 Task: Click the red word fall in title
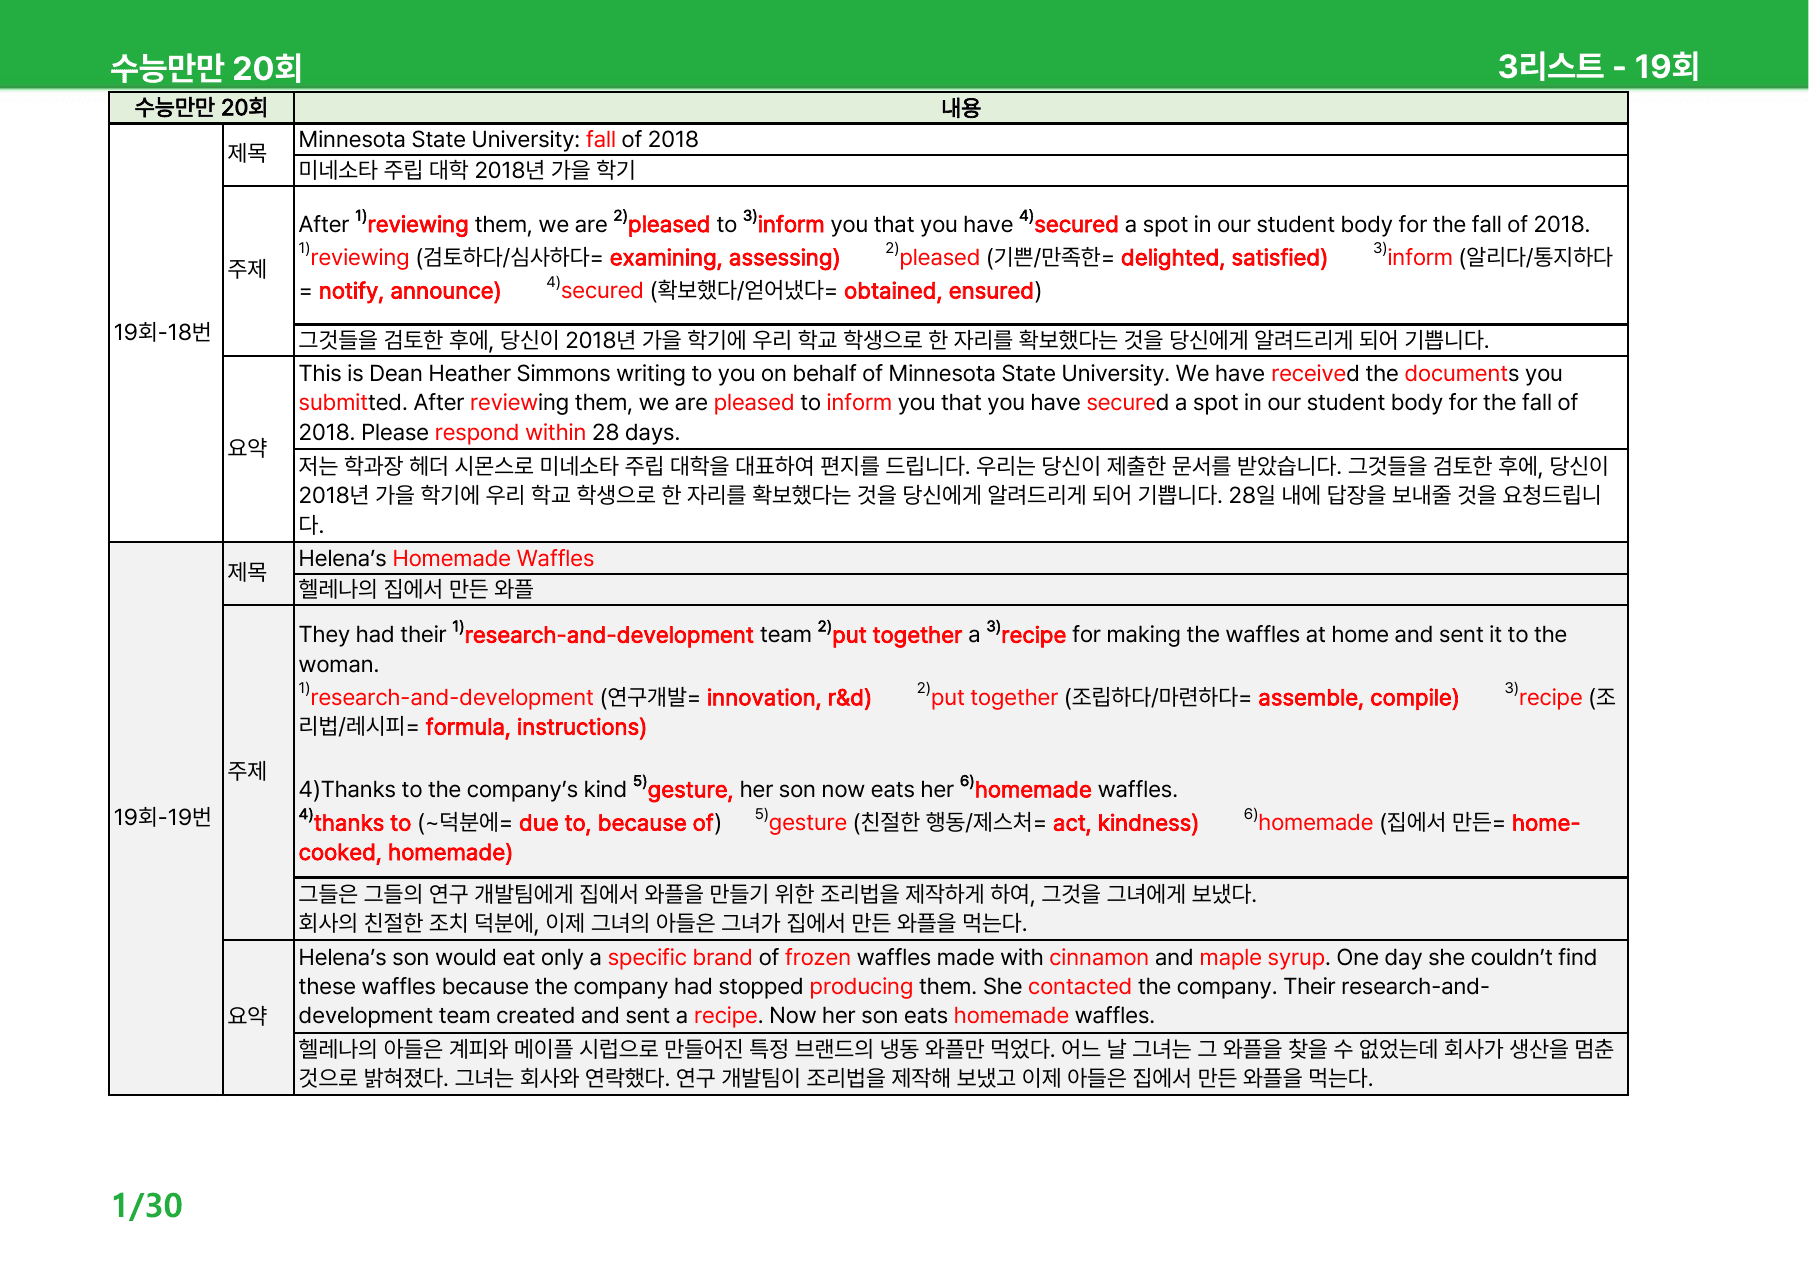tap(600, 139)
